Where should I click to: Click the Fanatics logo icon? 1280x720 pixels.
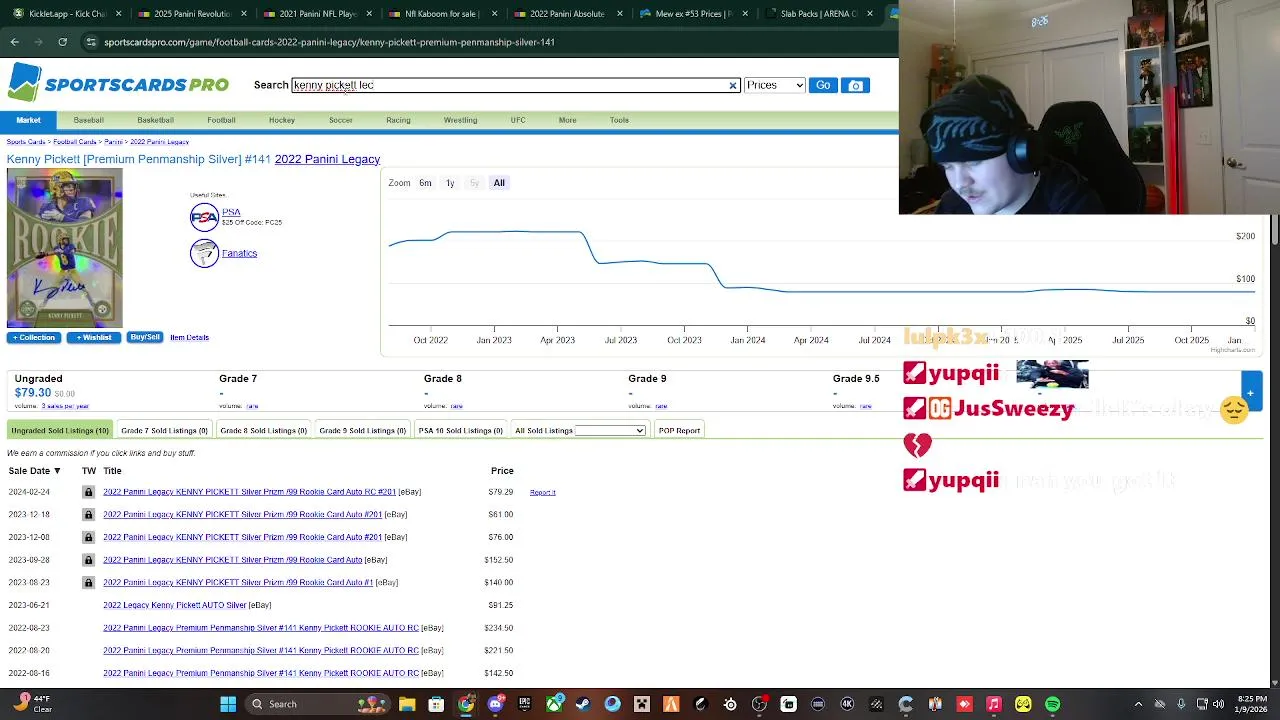(204, 253)
